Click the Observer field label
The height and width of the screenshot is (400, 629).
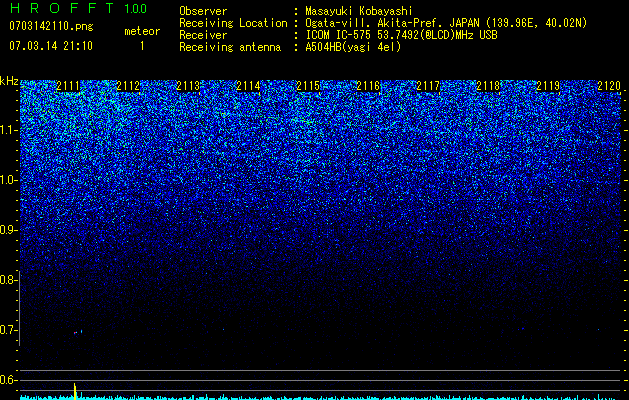coord(203,11)
